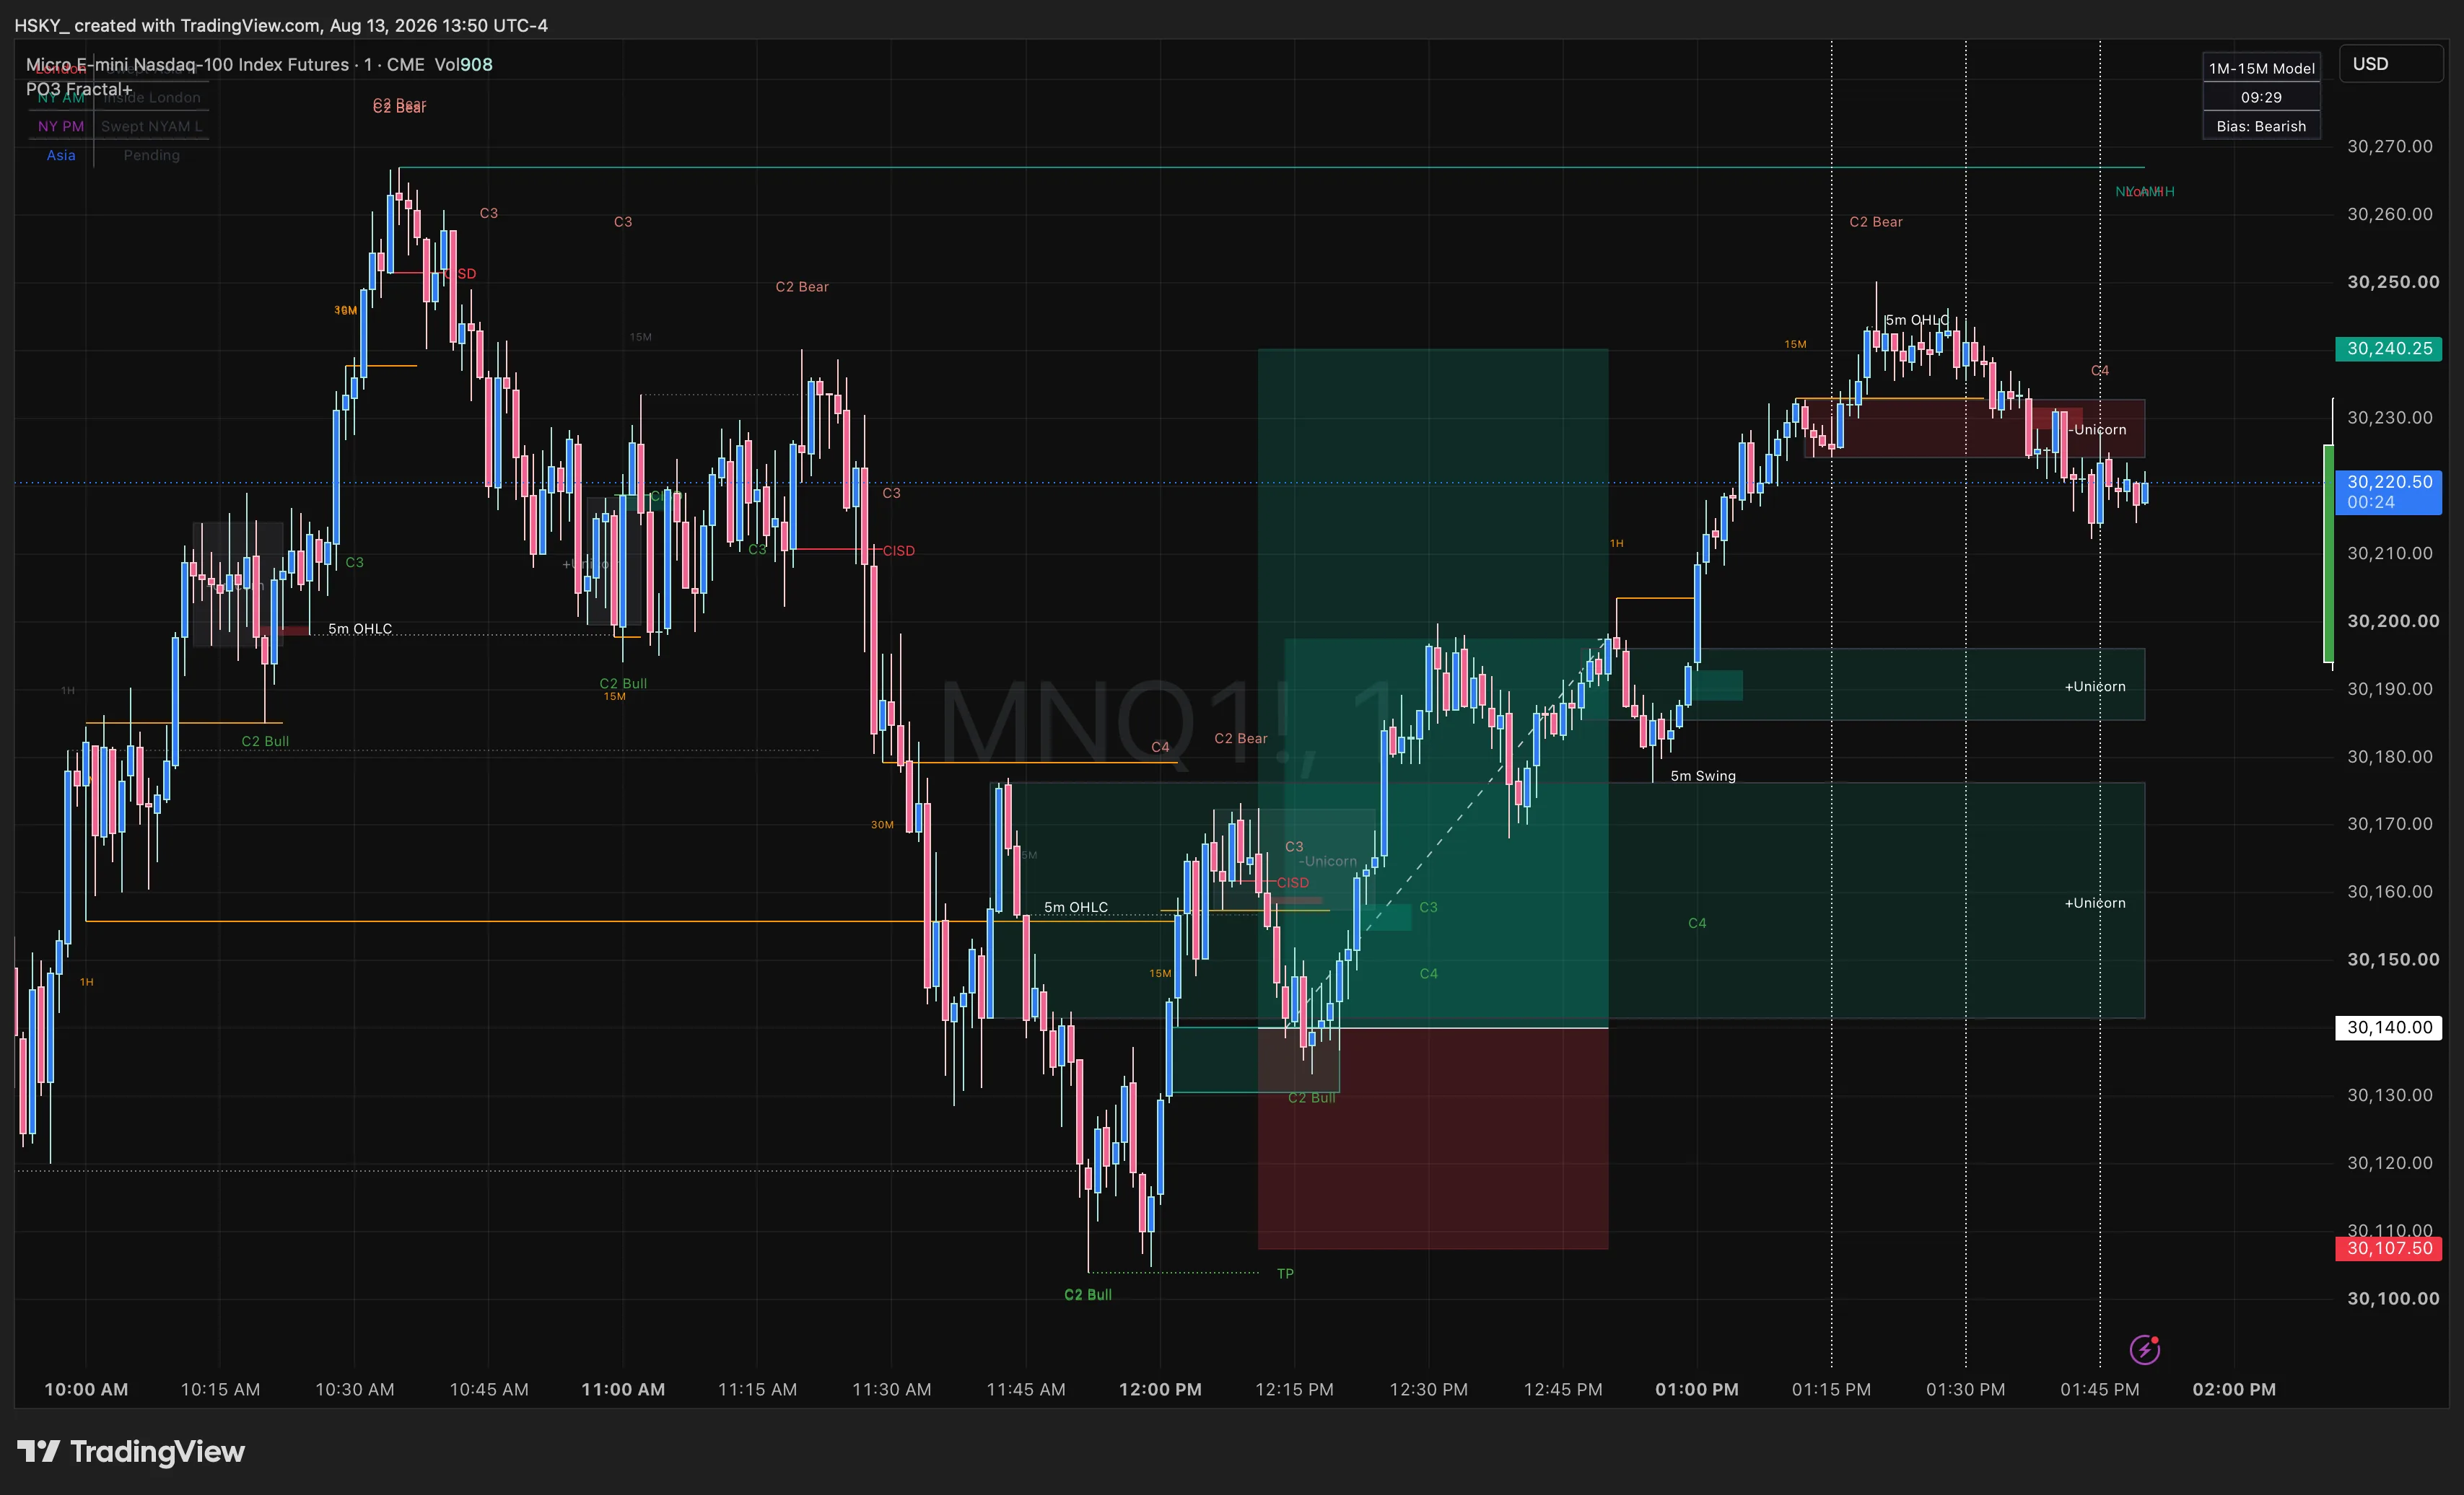Click the '1M-15M Model' table cell
Screen dimensions: 2464x1495
pyautogui.click(x=2261, y=68)
